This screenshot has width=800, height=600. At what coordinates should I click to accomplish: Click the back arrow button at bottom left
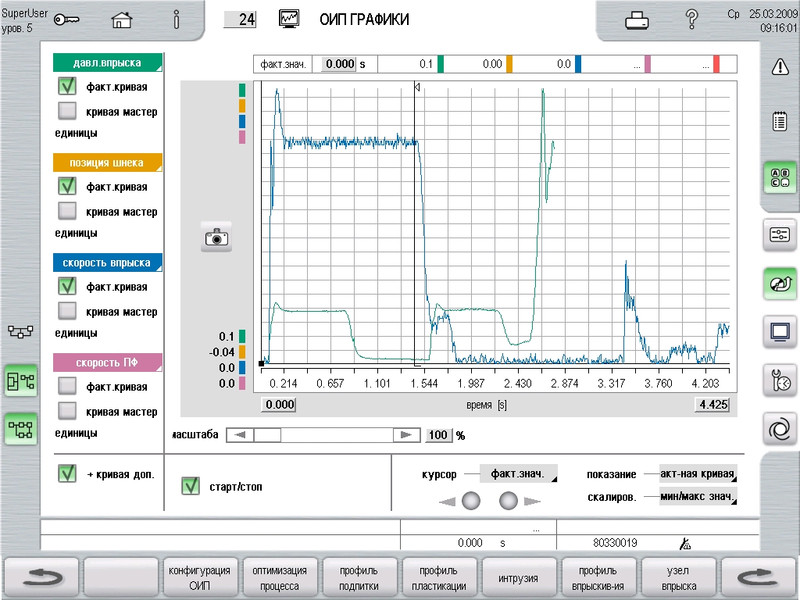tap(42, 578)
